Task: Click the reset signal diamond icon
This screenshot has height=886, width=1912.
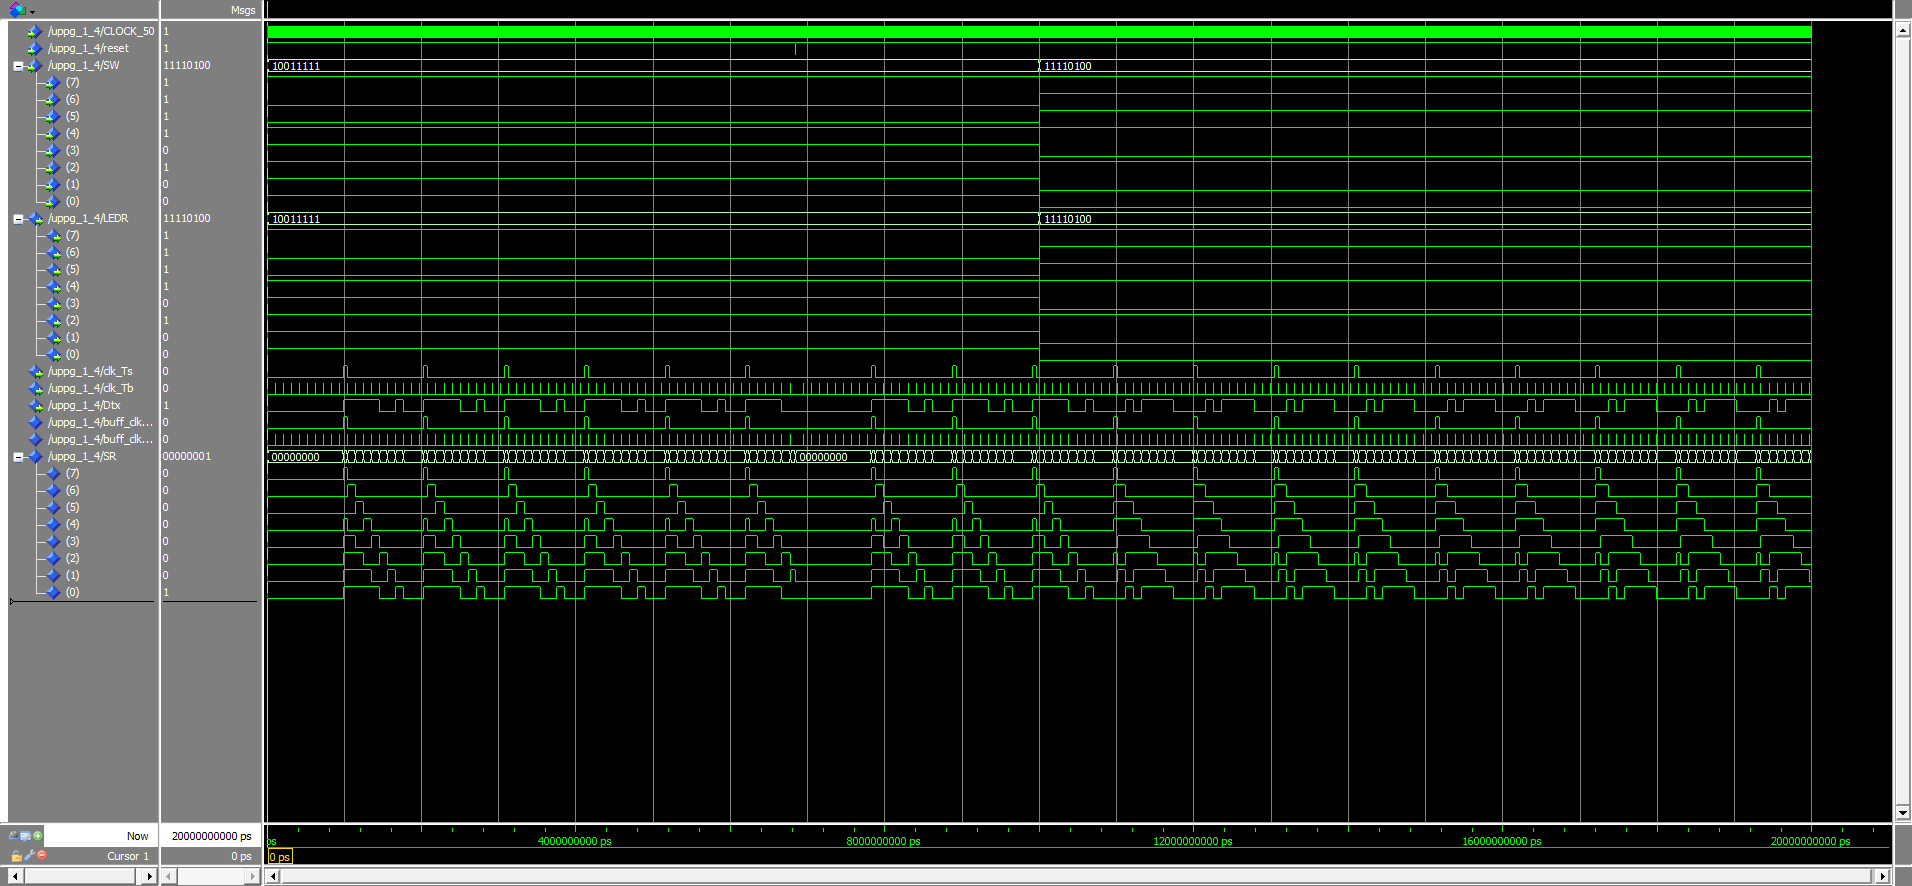Action: click(x=35, y=49)
